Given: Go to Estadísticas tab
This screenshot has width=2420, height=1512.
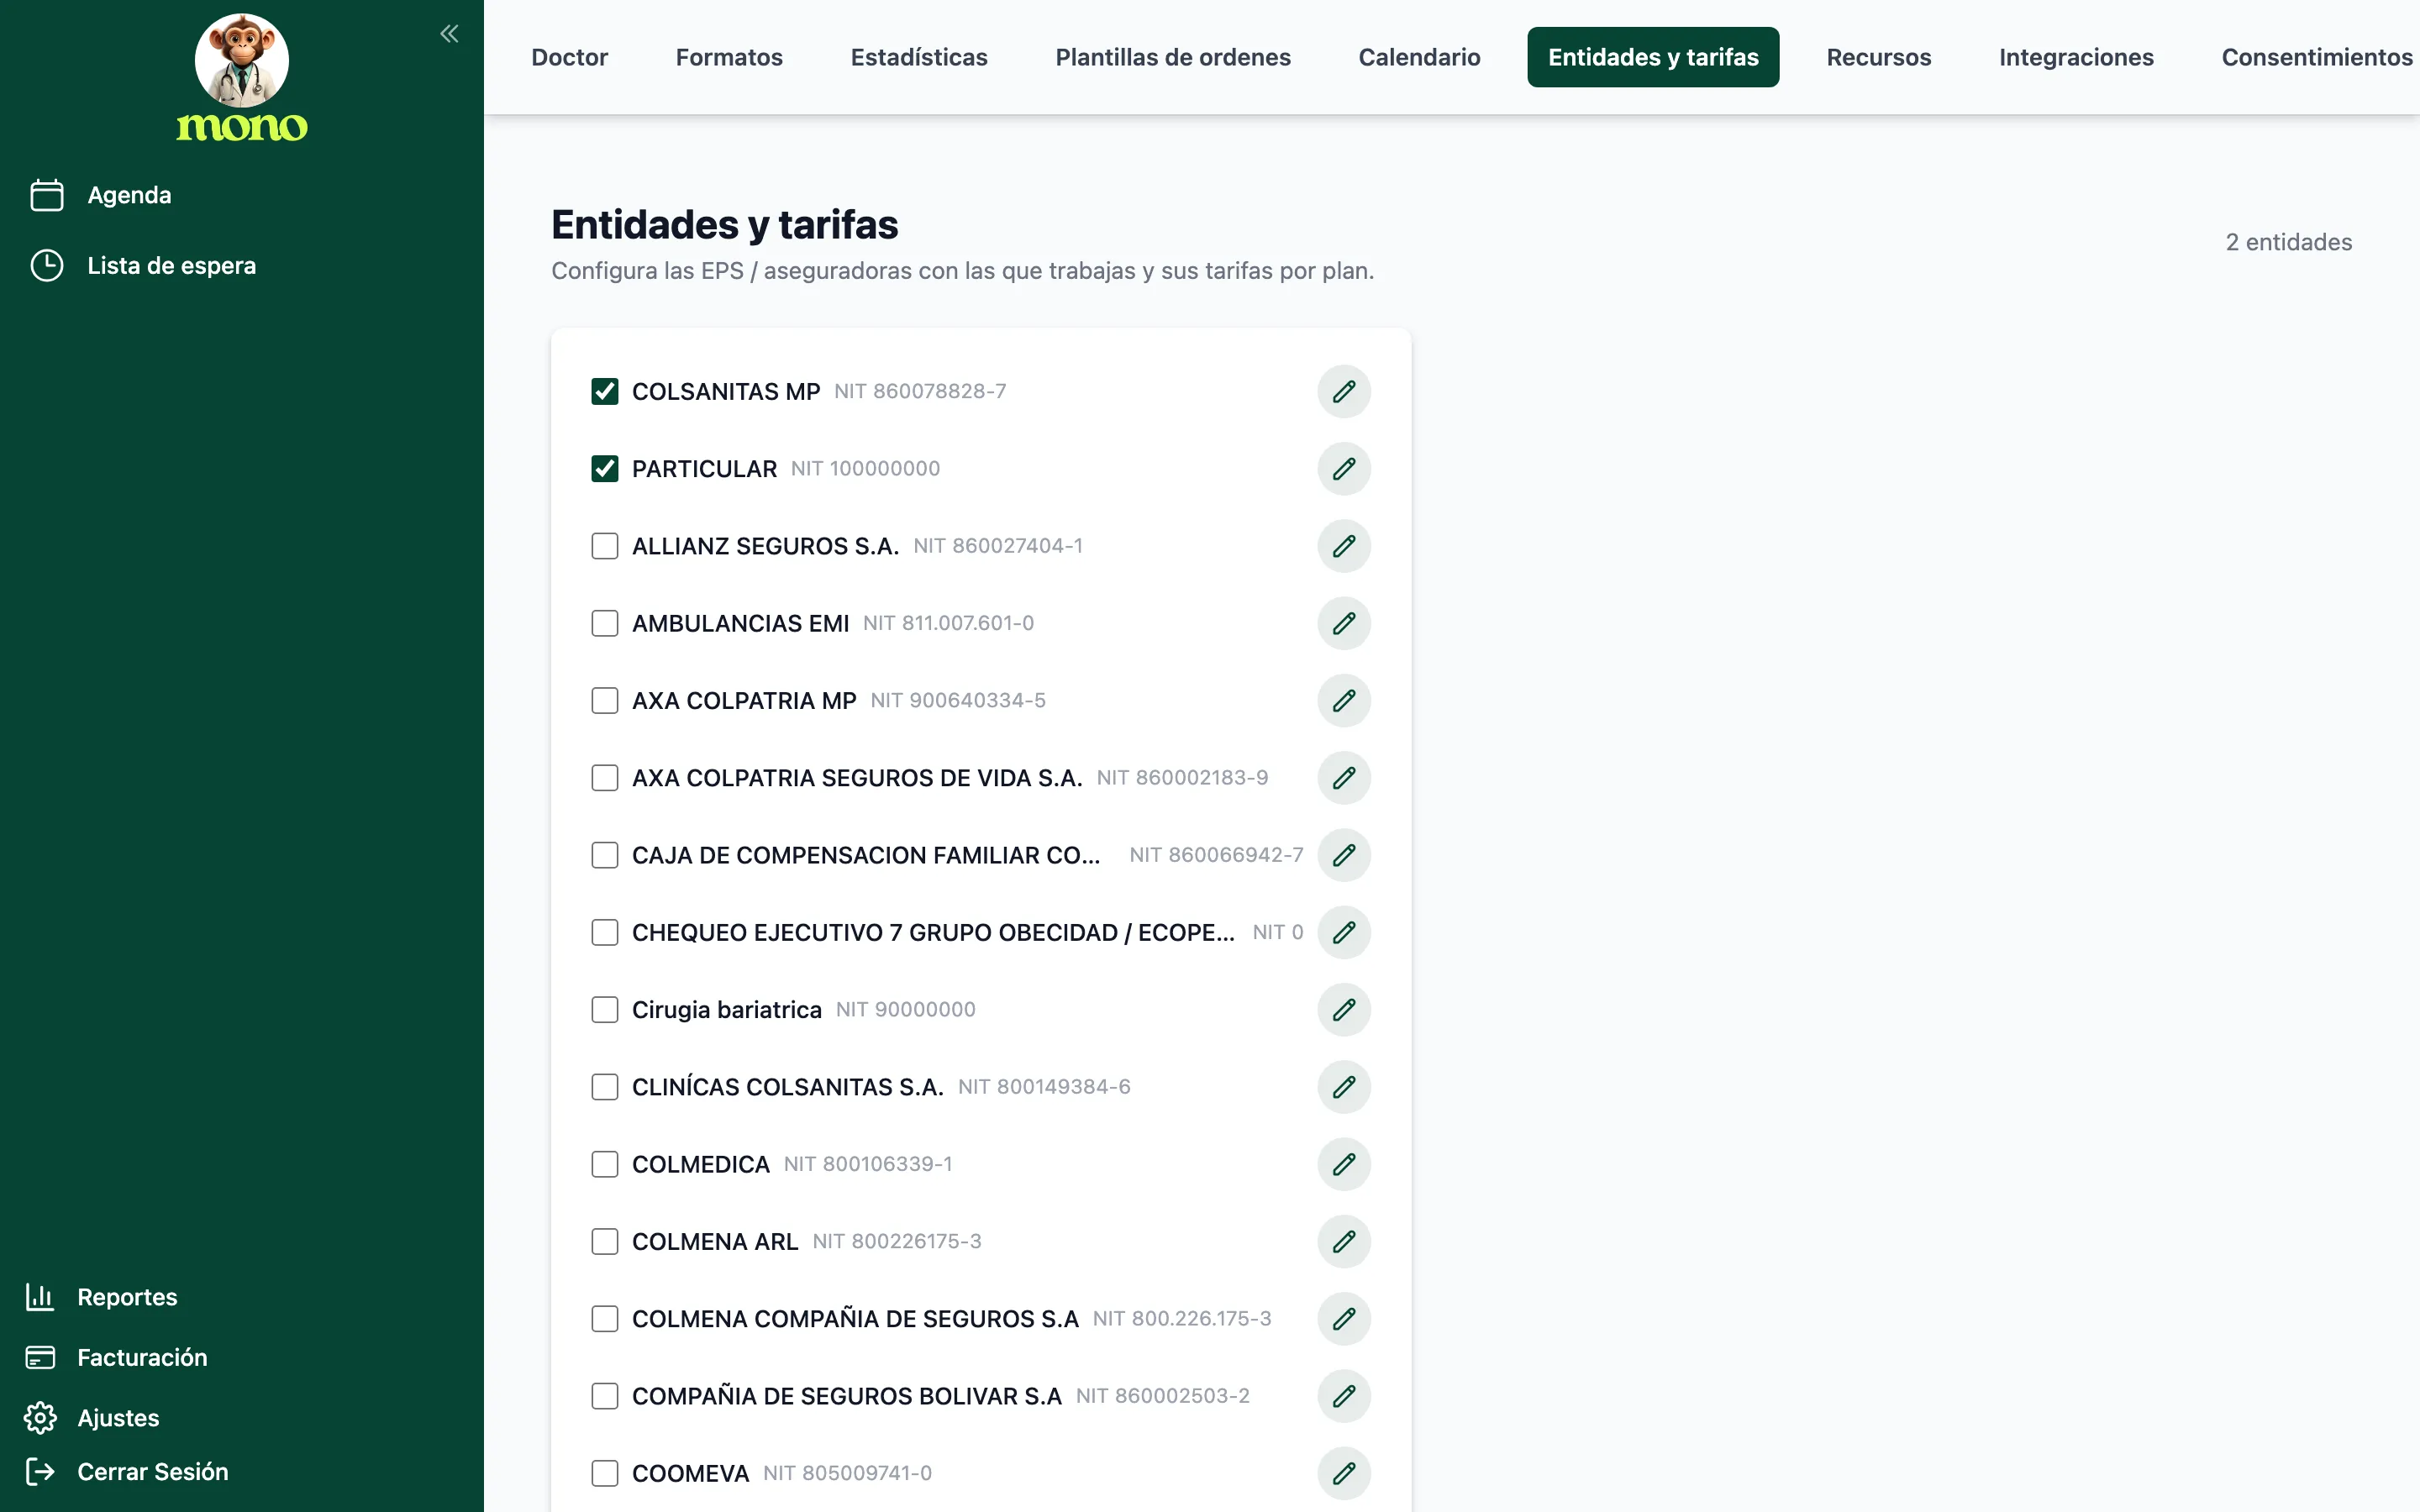Looking at the screenshot, I should [919, 57].
